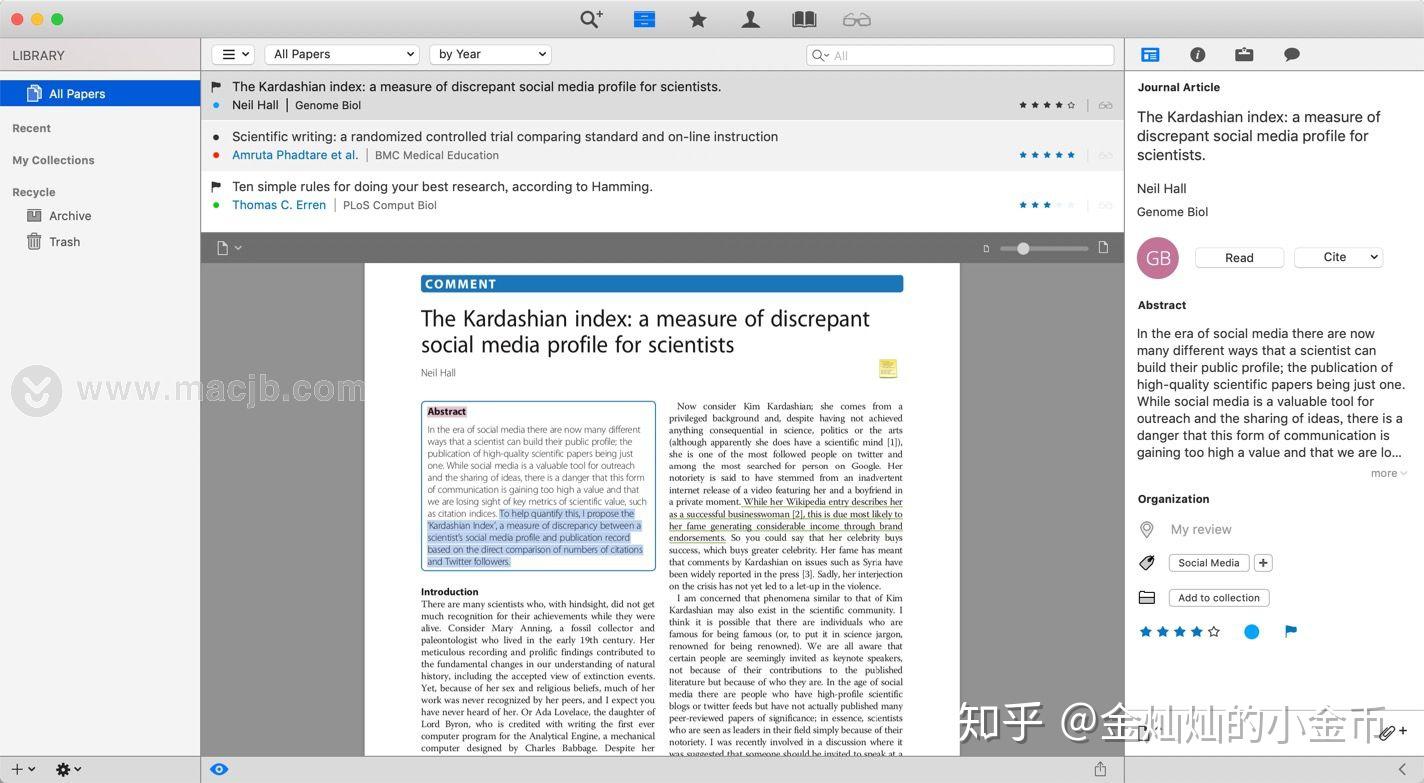Click the Read button
Screen dimensions: 1424x783
(1239, 257)
